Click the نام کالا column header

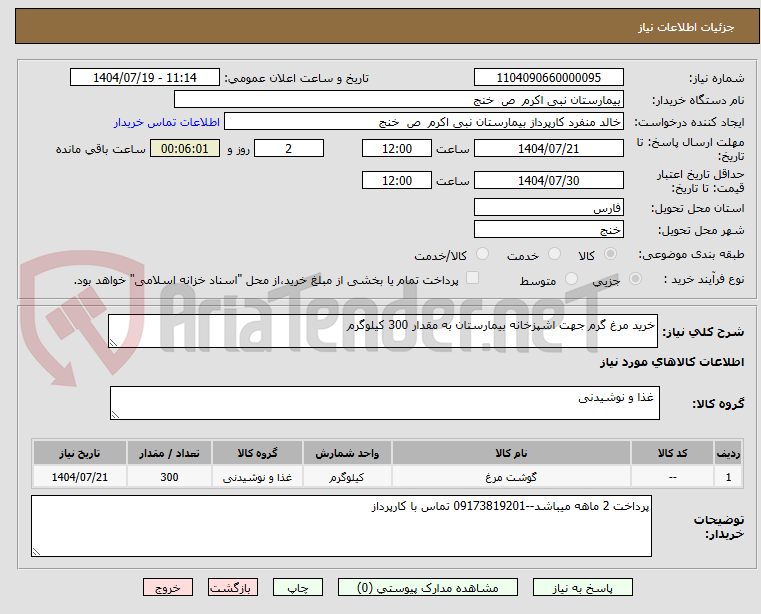[511, 453]
